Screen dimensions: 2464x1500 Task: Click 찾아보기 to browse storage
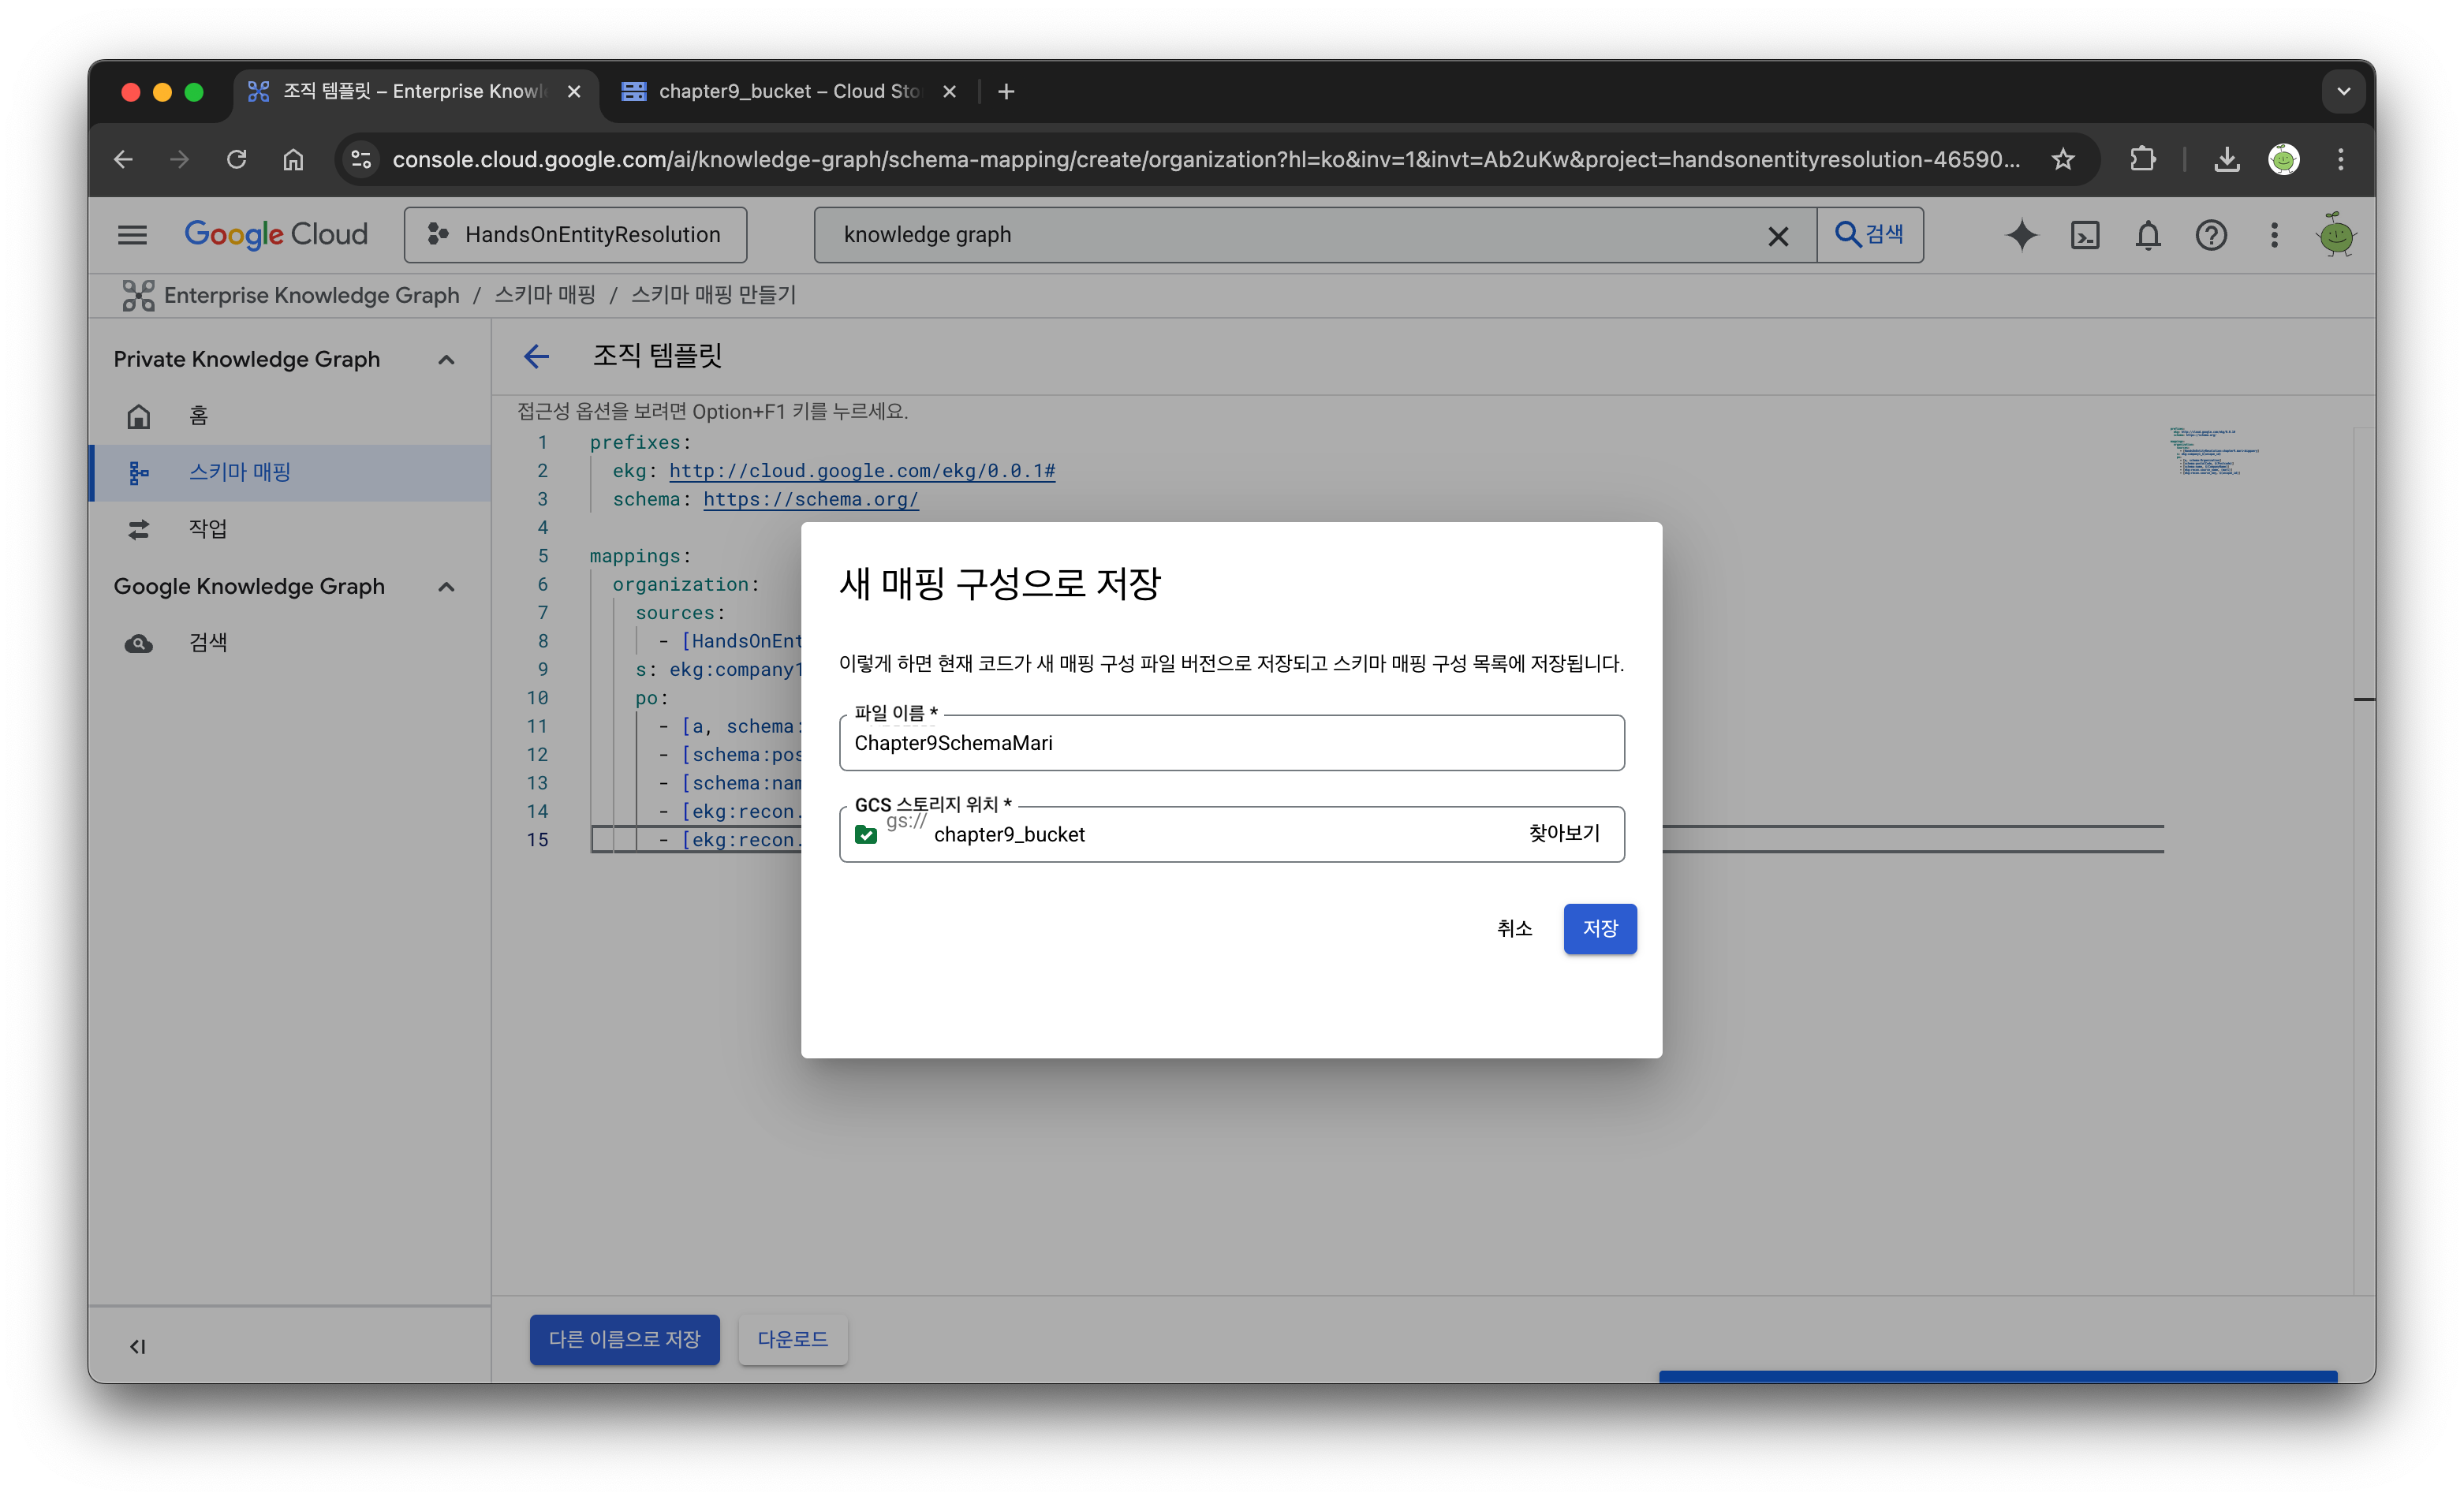tap(1564, 833)
